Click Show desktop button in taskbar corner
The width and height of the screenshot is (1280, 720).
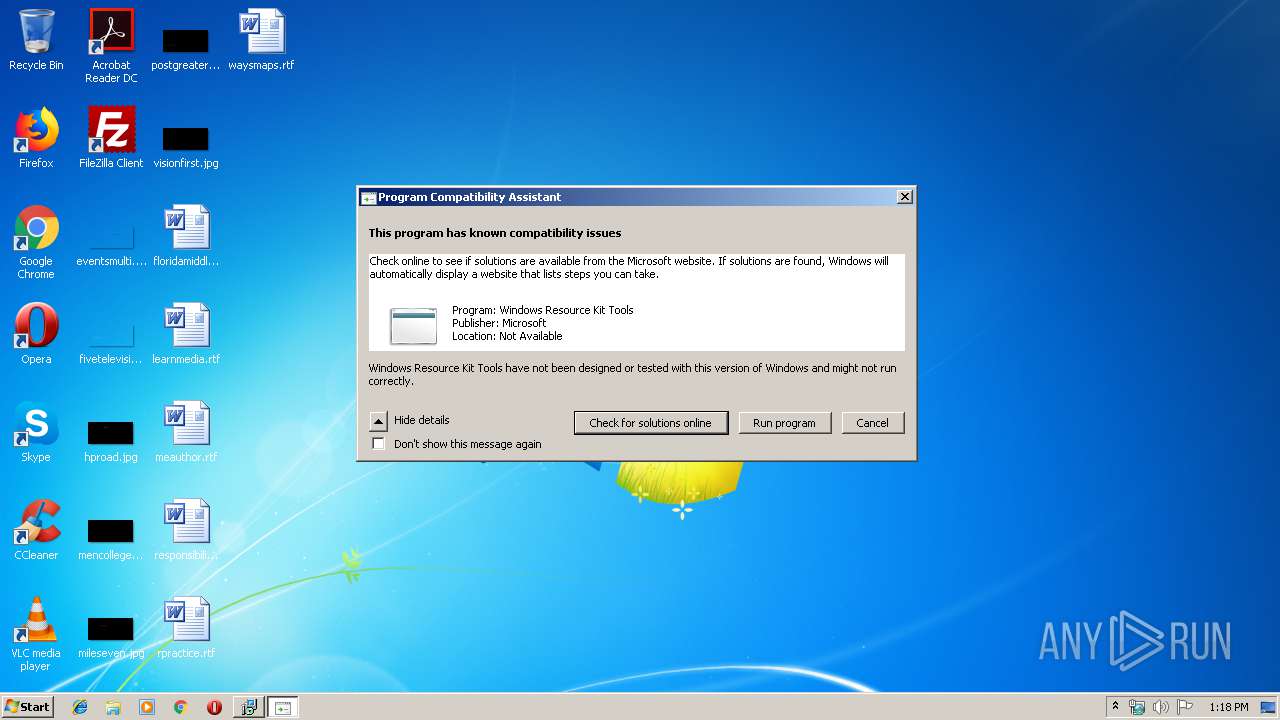click(x=1269, y=707)
